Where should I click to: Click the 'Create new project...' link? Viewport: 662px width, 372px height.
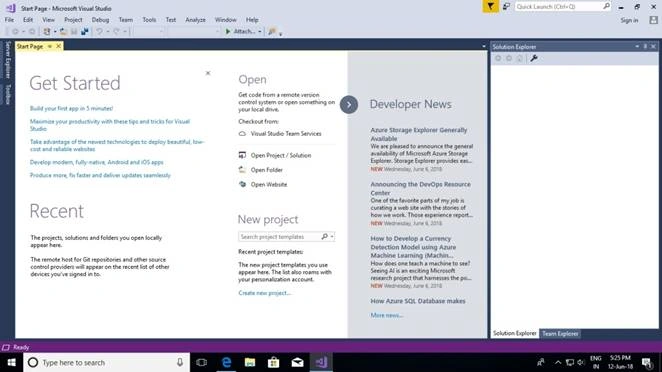pyautogui.click(x=264, y=293)
